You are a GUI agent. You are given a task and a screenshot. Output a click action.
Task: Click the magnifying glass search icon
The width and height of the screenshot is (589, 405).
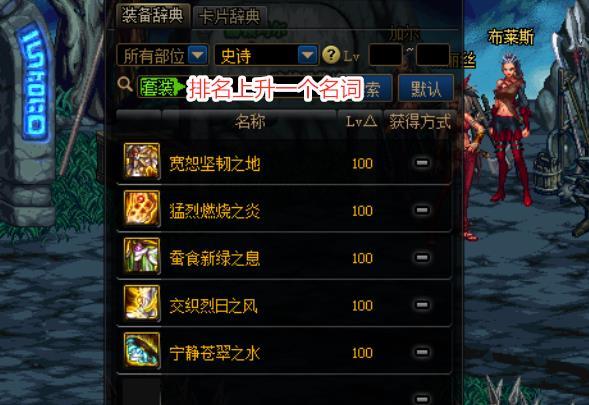[x=125, y=84]
